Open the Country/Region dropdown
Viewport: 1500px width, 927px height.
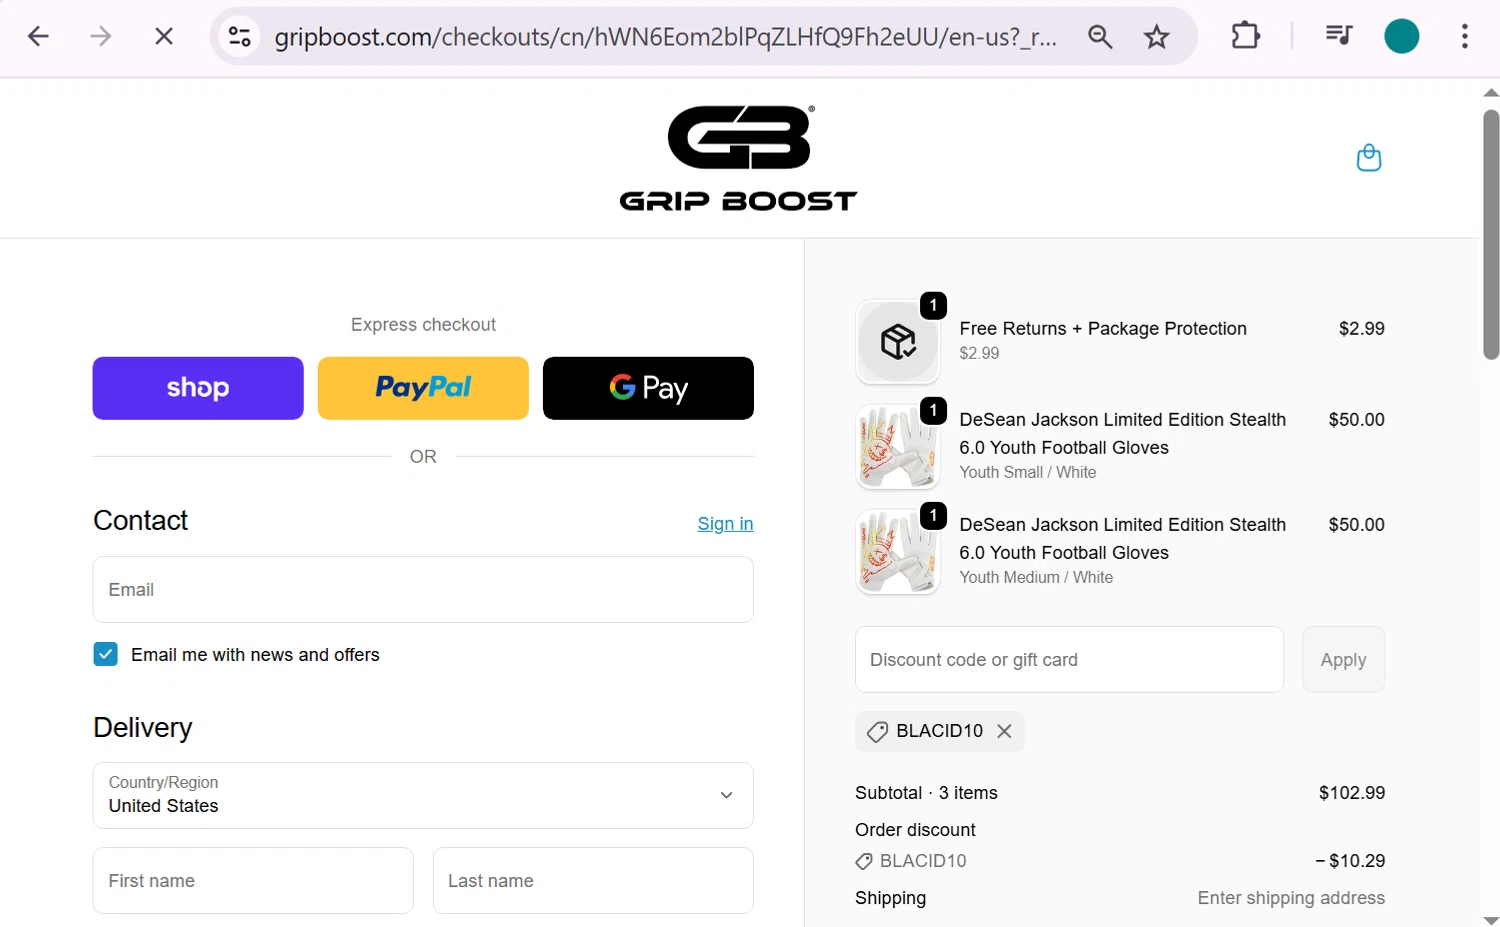point(423,796)
